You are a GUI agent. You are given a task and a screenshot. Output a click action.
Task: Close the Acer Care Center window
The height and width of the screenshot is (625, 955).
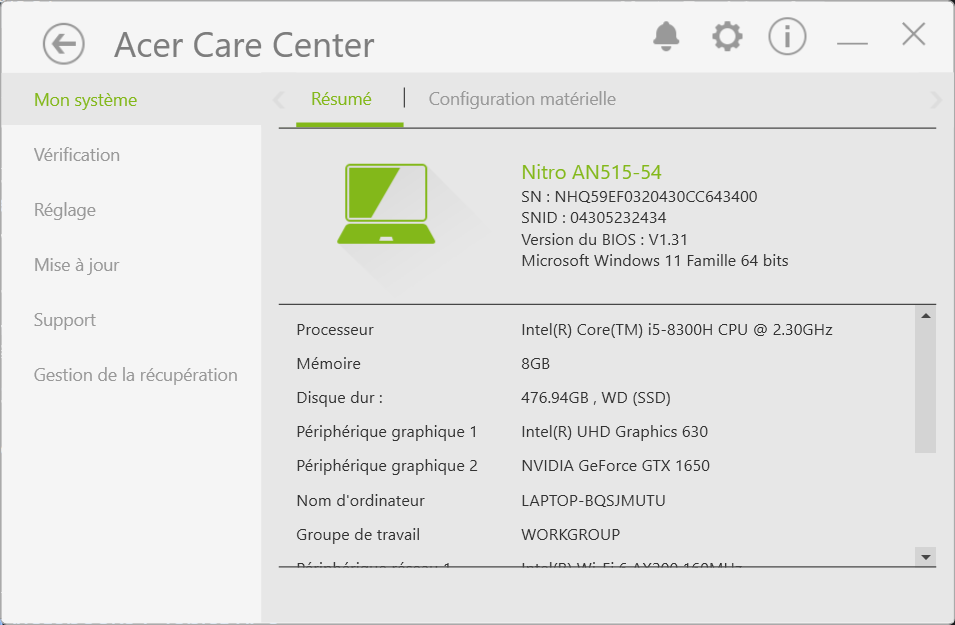(914, 34)
